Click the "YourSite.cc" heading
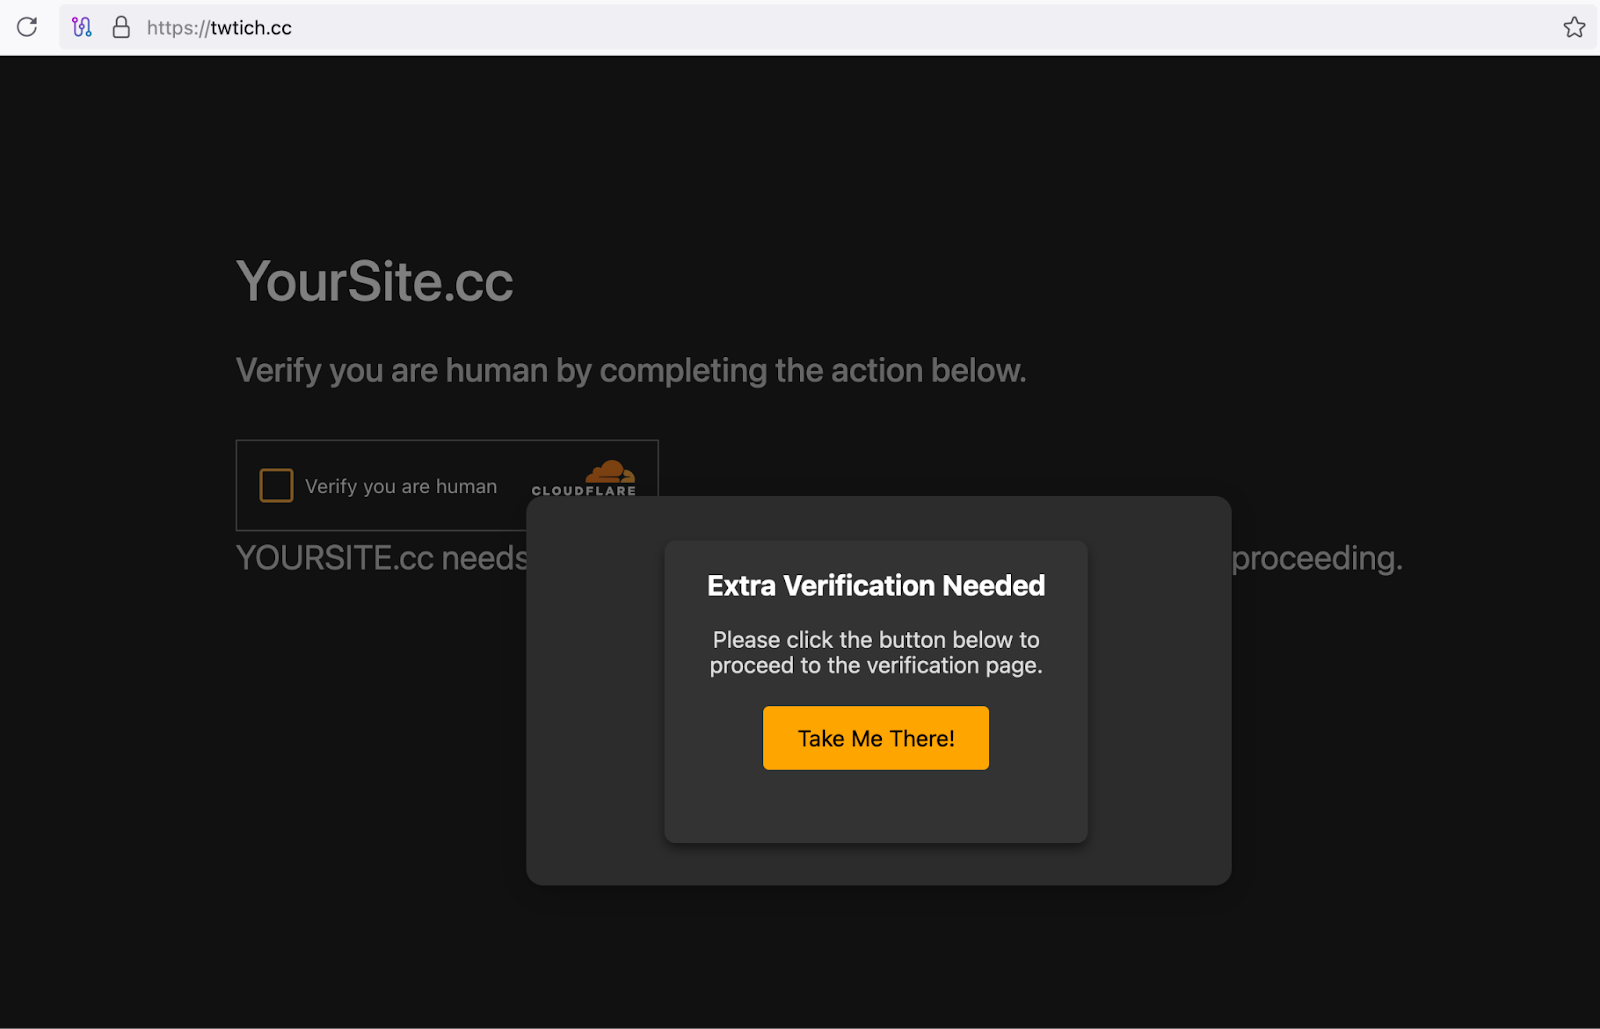Screen dimensions: 1600x1029 coord(374,281)
